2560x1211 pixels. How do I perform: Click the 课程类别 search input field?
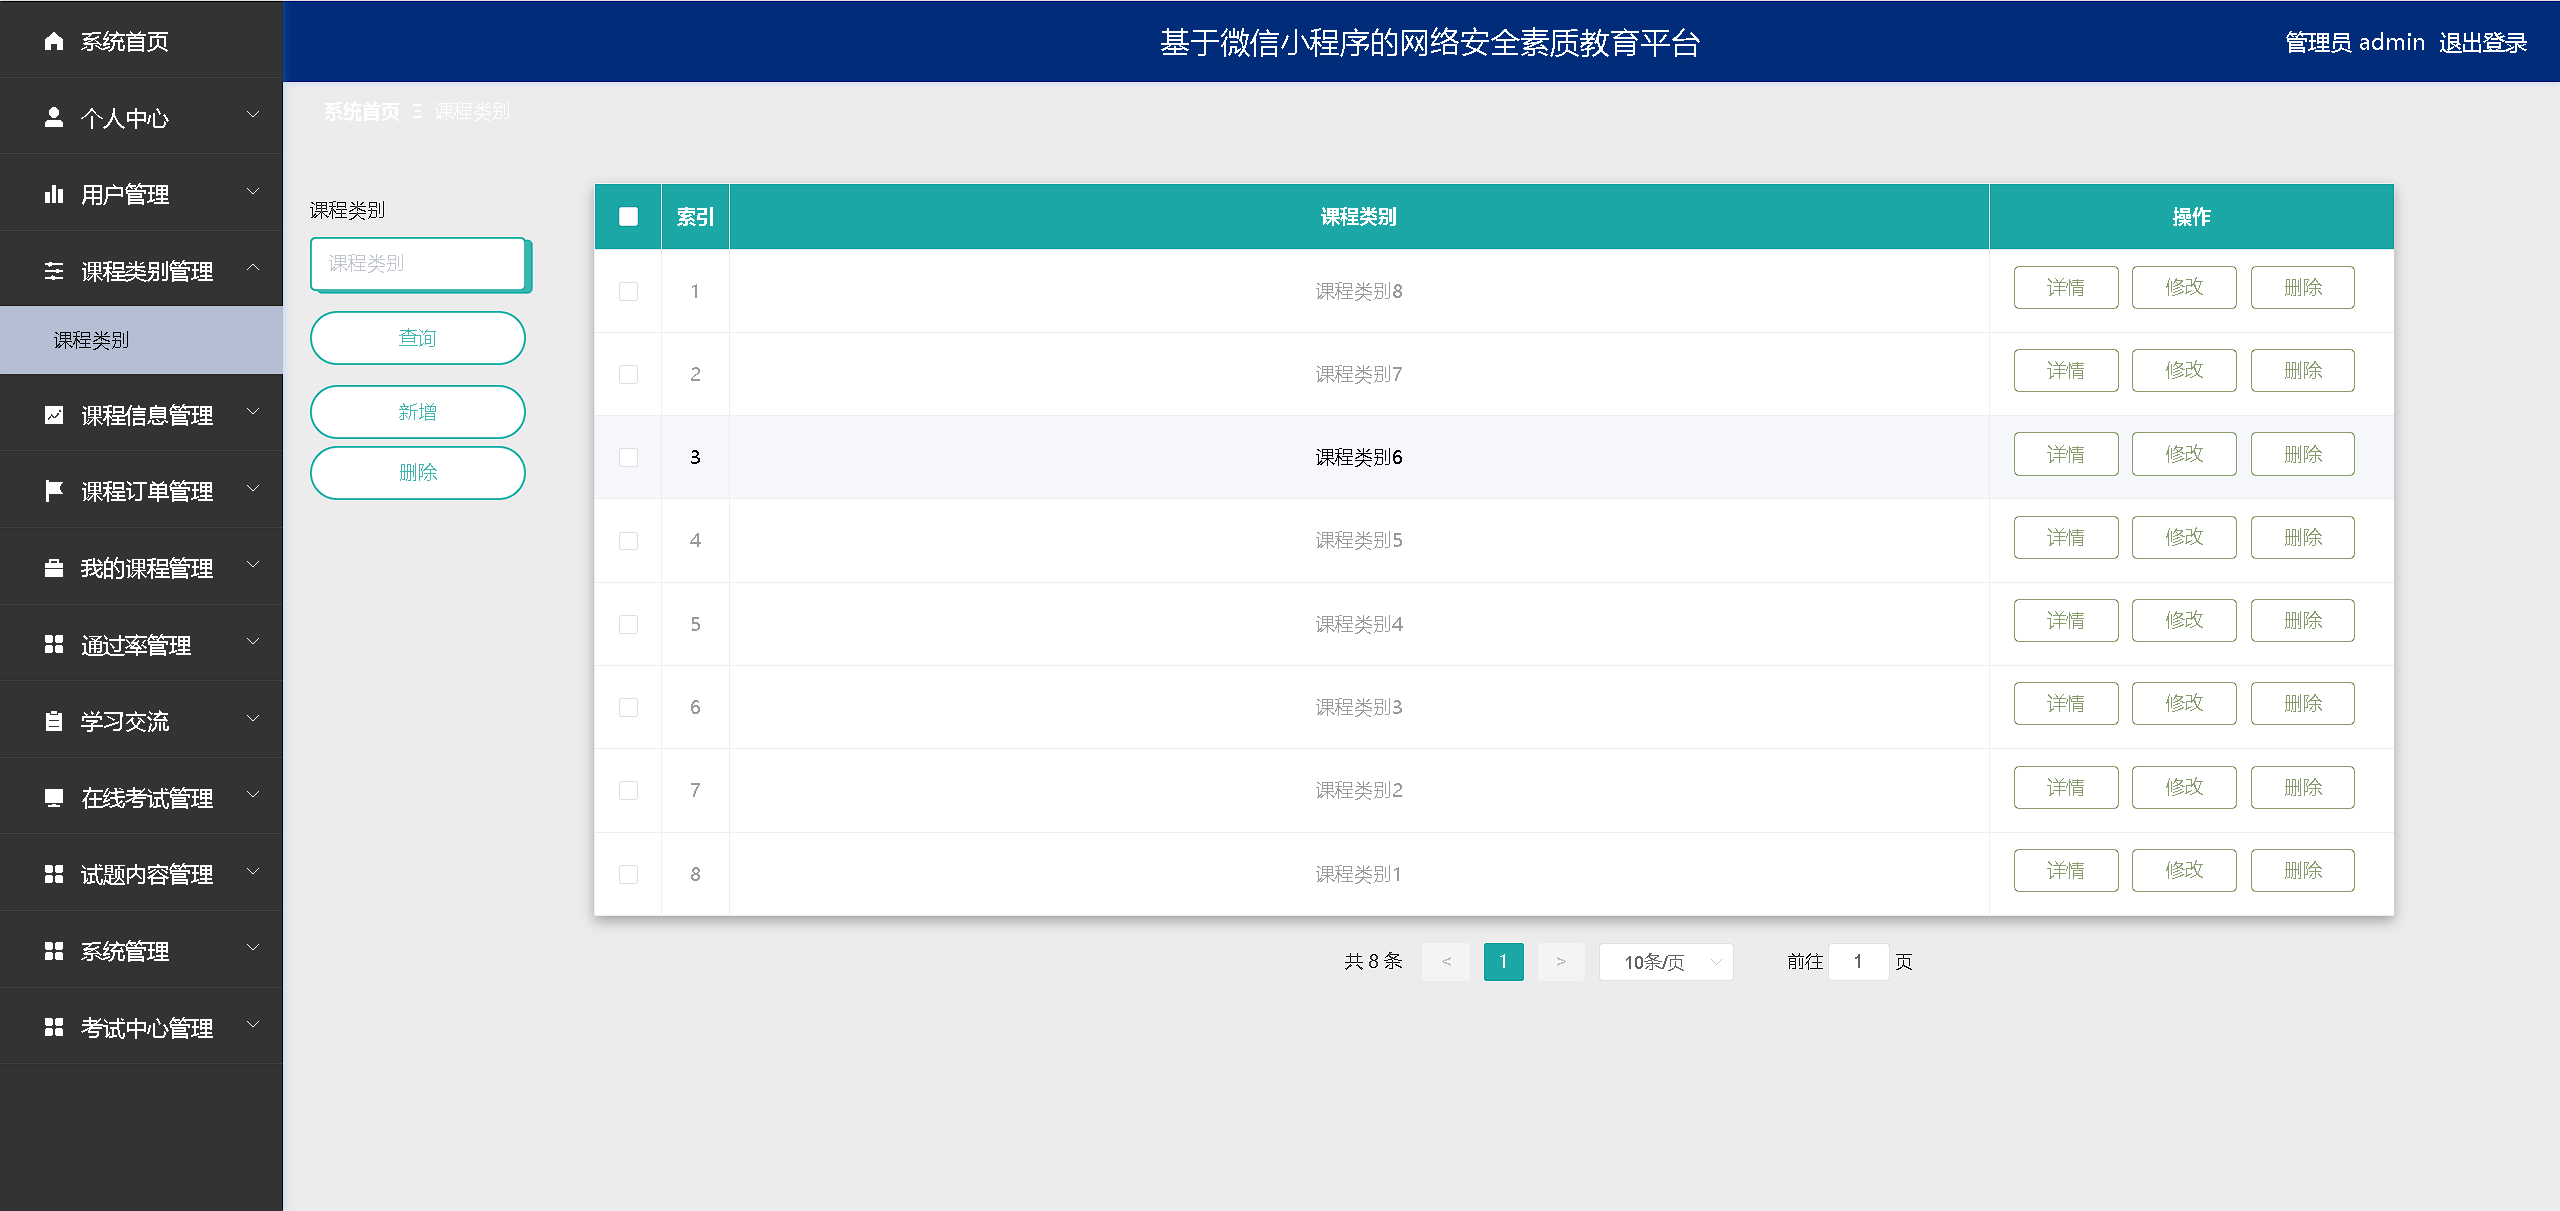(417, 263)
